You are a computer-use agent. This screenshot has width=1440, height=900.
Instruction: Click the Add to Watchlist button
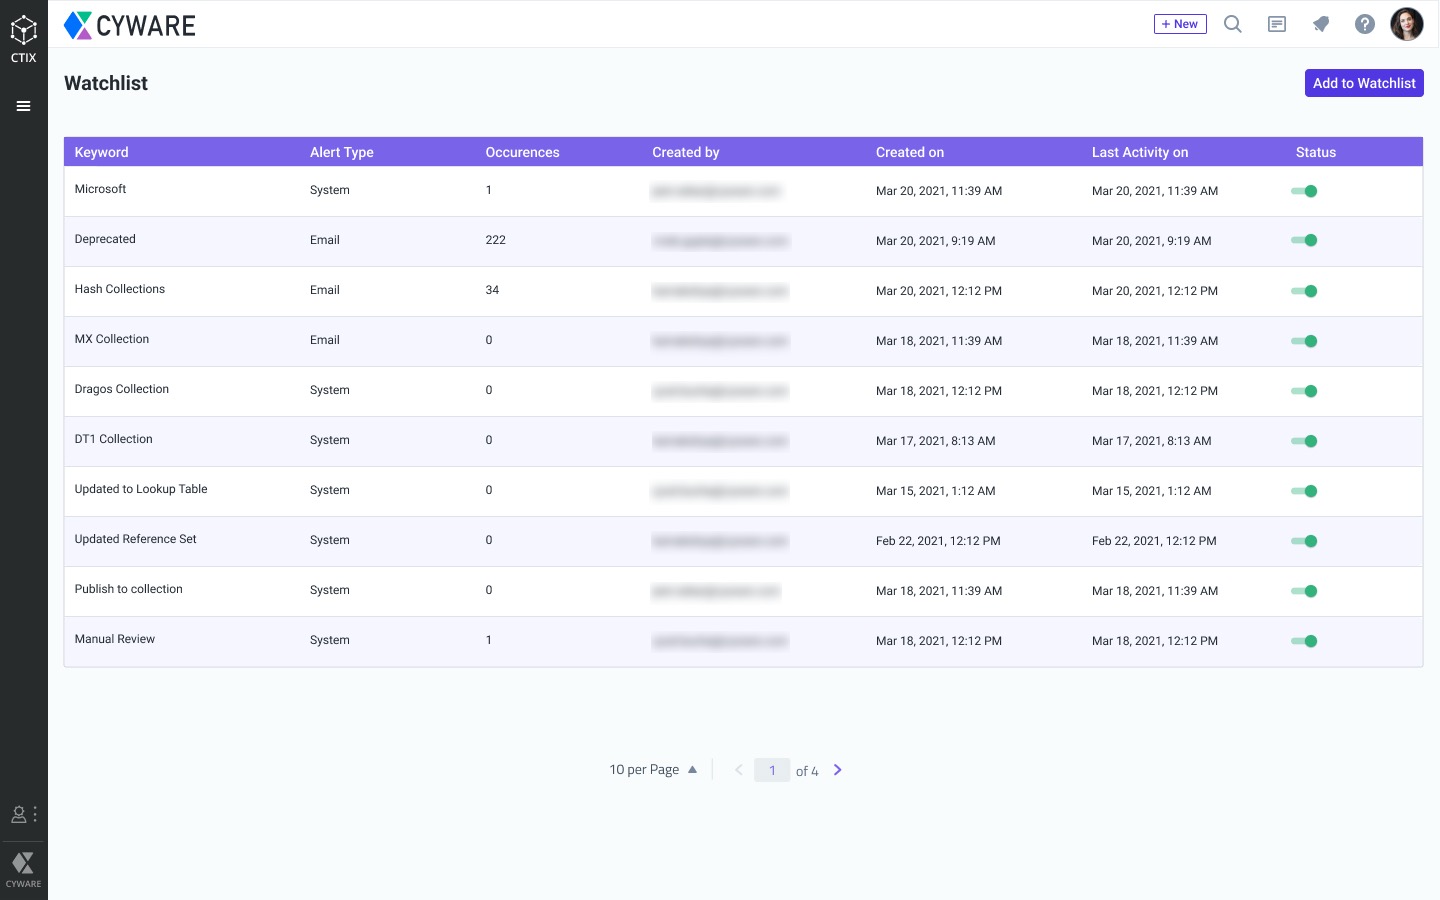click(1364, 83)
